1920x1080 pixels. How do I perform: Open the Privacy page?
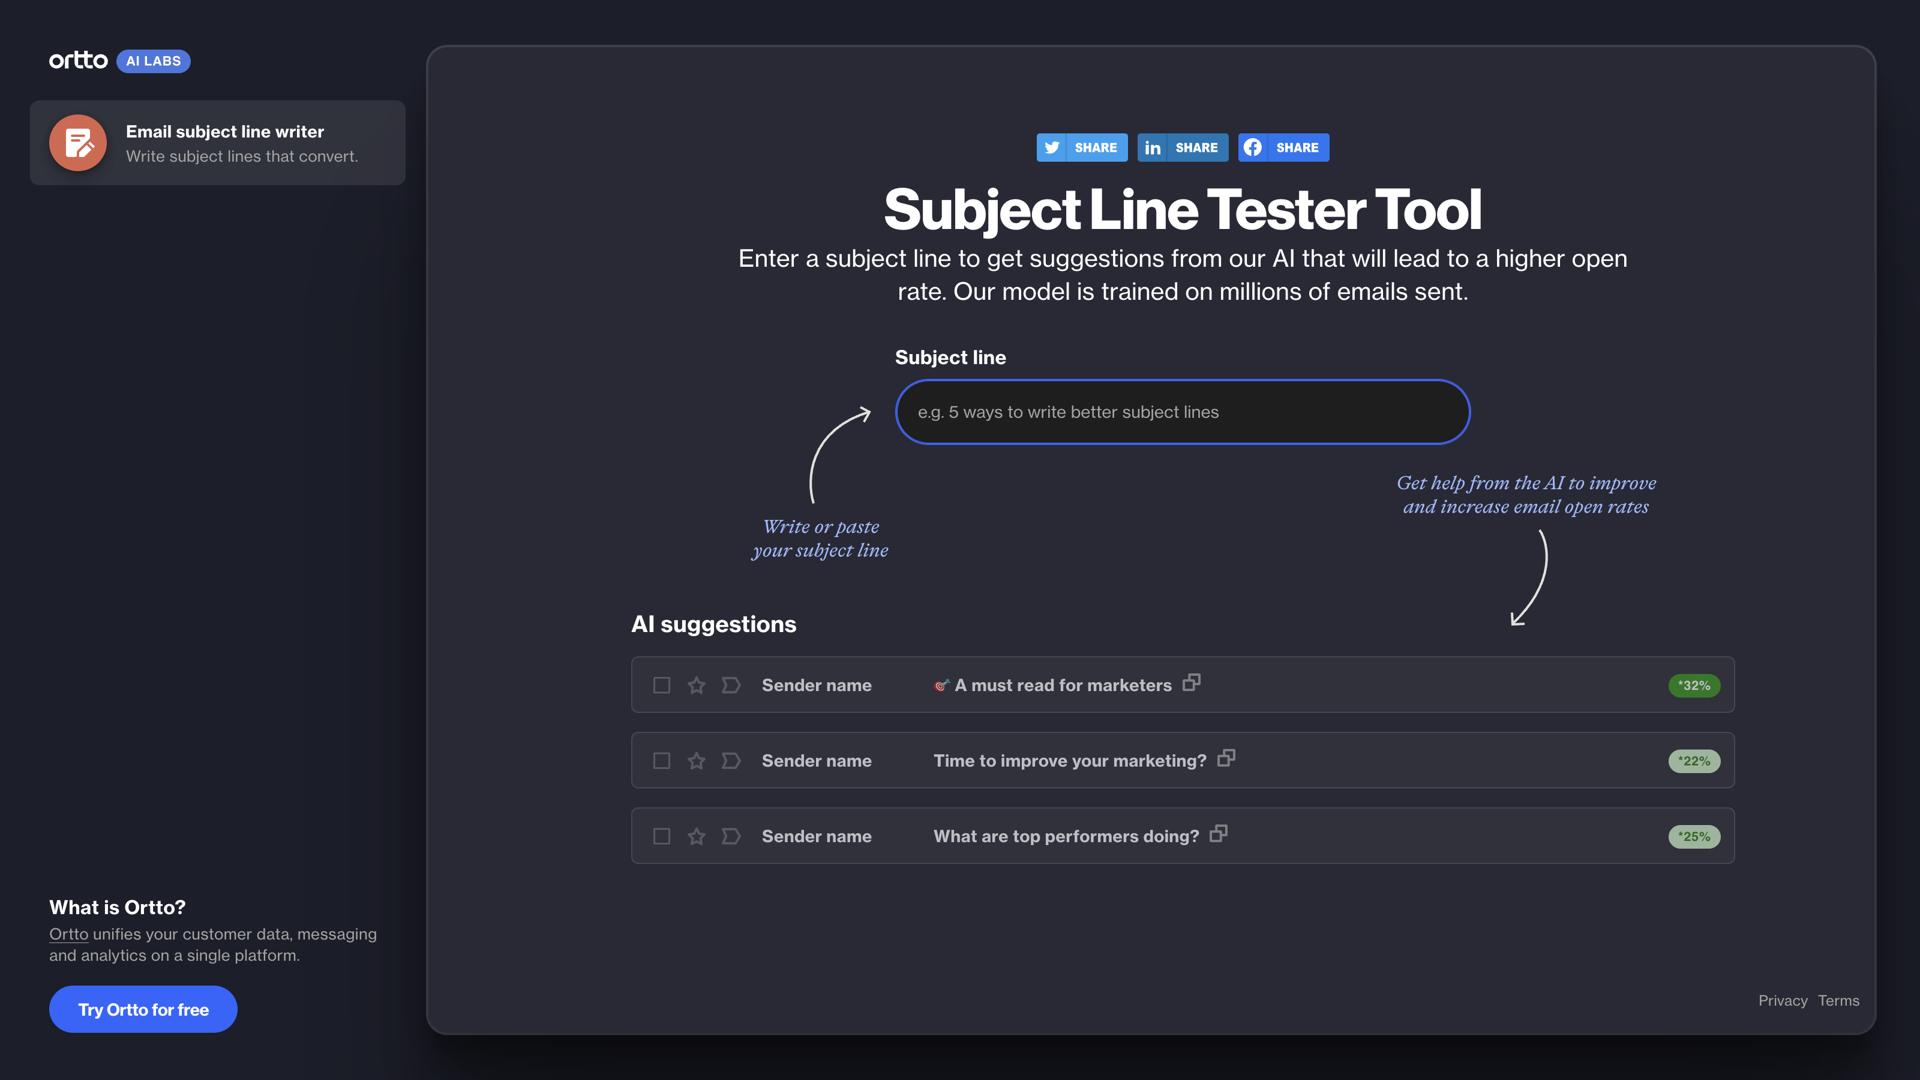1783,1000
